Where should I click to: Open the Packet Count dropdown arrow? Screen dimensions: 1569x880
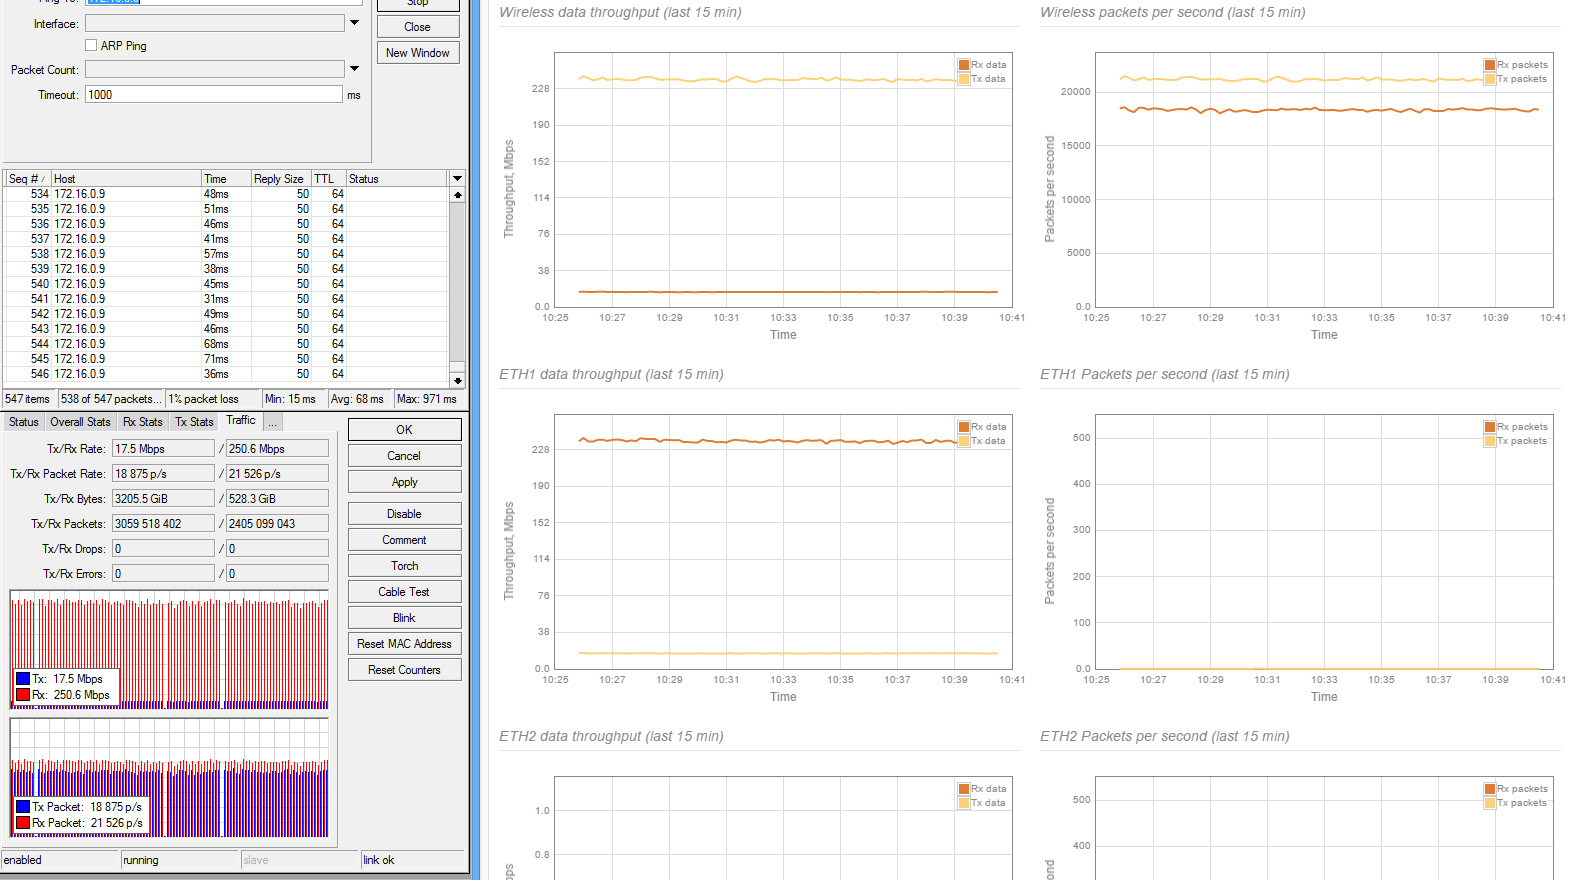point(354,69)
